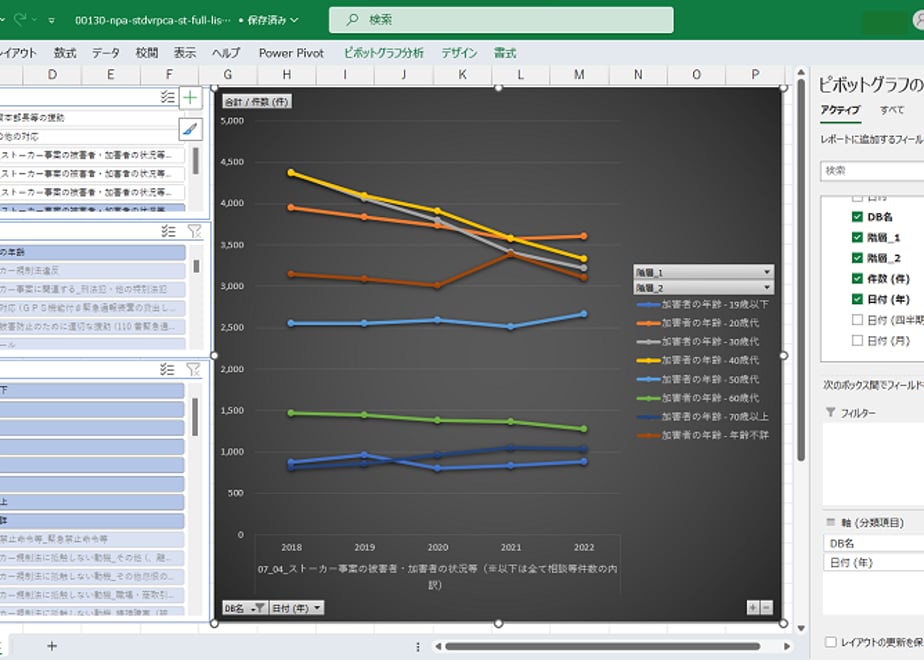The image size is (924, 660).
Task: Check the 日付 (四半期) field checkbox
Action: click(x=857, y=320)
